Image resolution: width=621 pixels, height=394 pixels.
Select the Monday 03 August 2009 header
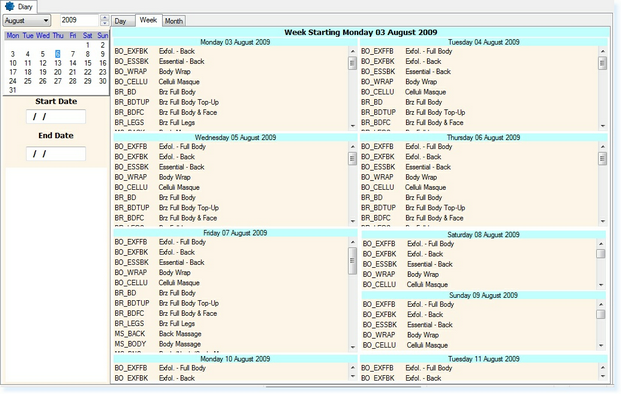pyautogui.click(x=235, y=42)
